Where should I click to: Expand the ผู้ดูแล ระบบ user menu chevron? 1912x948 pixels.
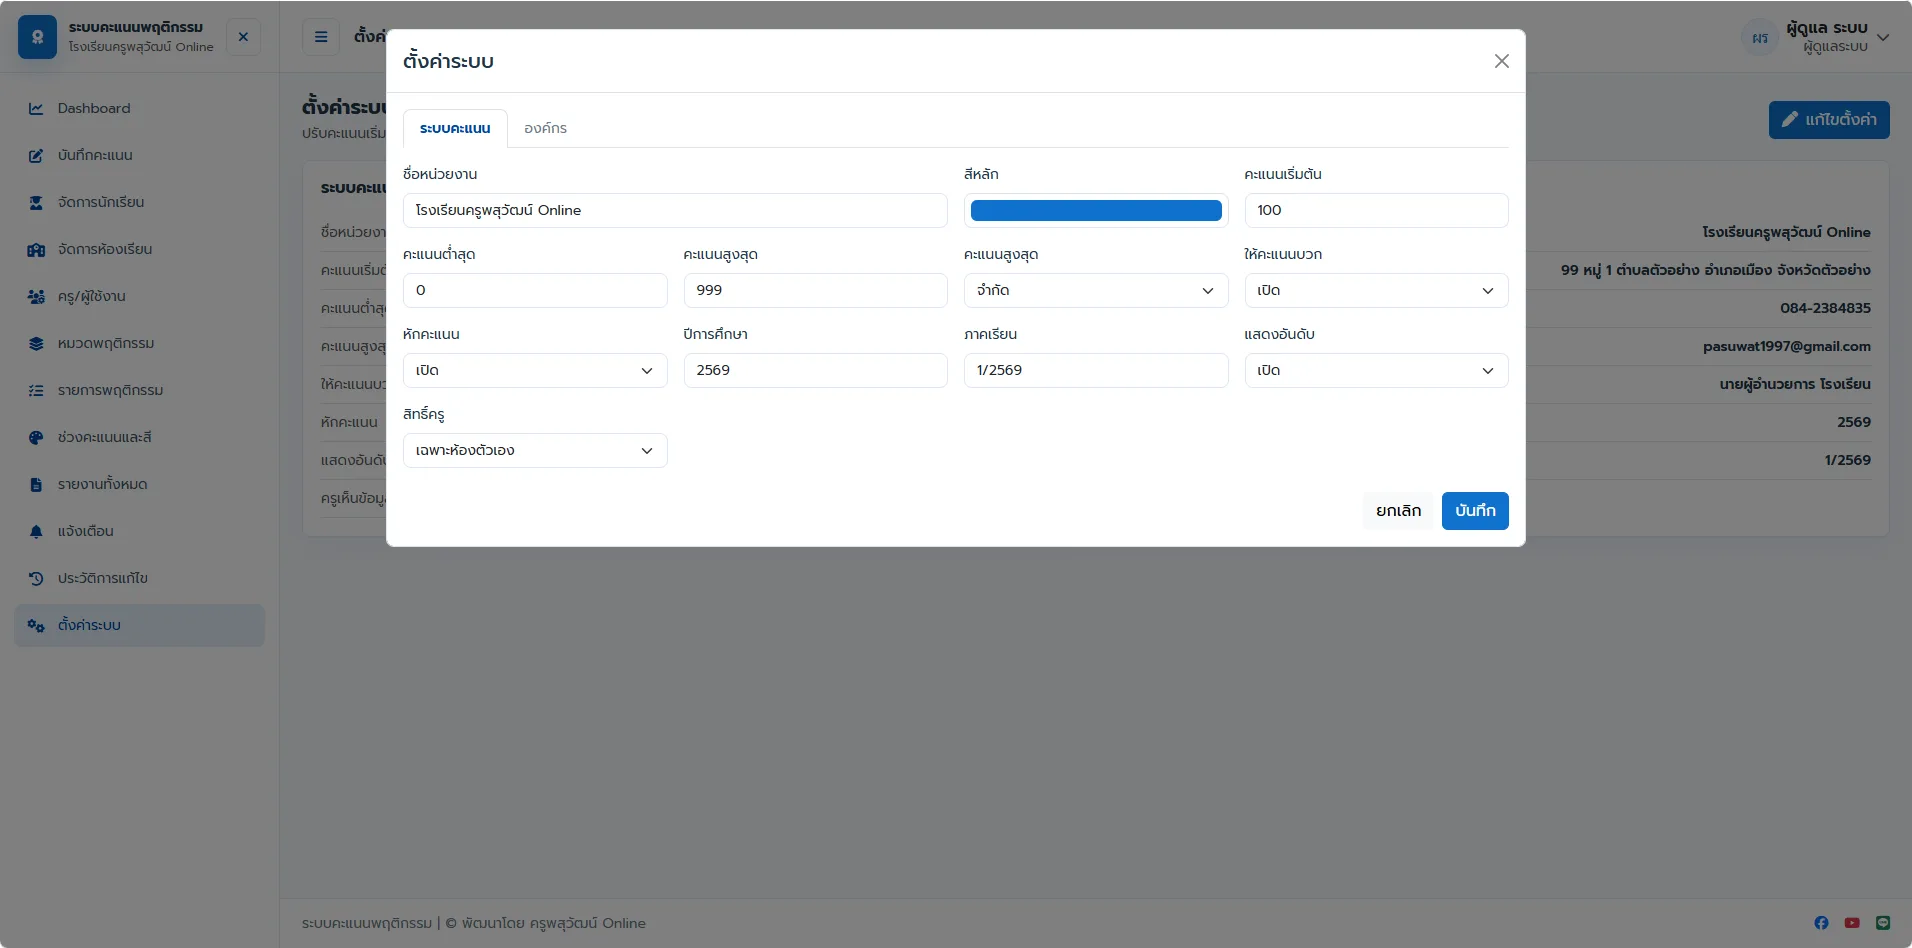1883,38
